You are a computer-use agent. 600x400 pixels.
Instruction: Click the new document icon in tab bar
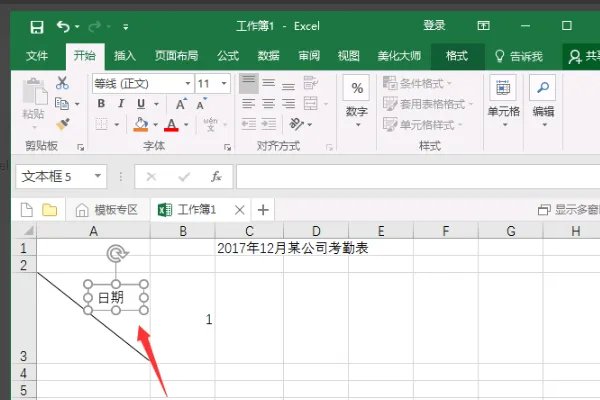click(x=27, y=210)
